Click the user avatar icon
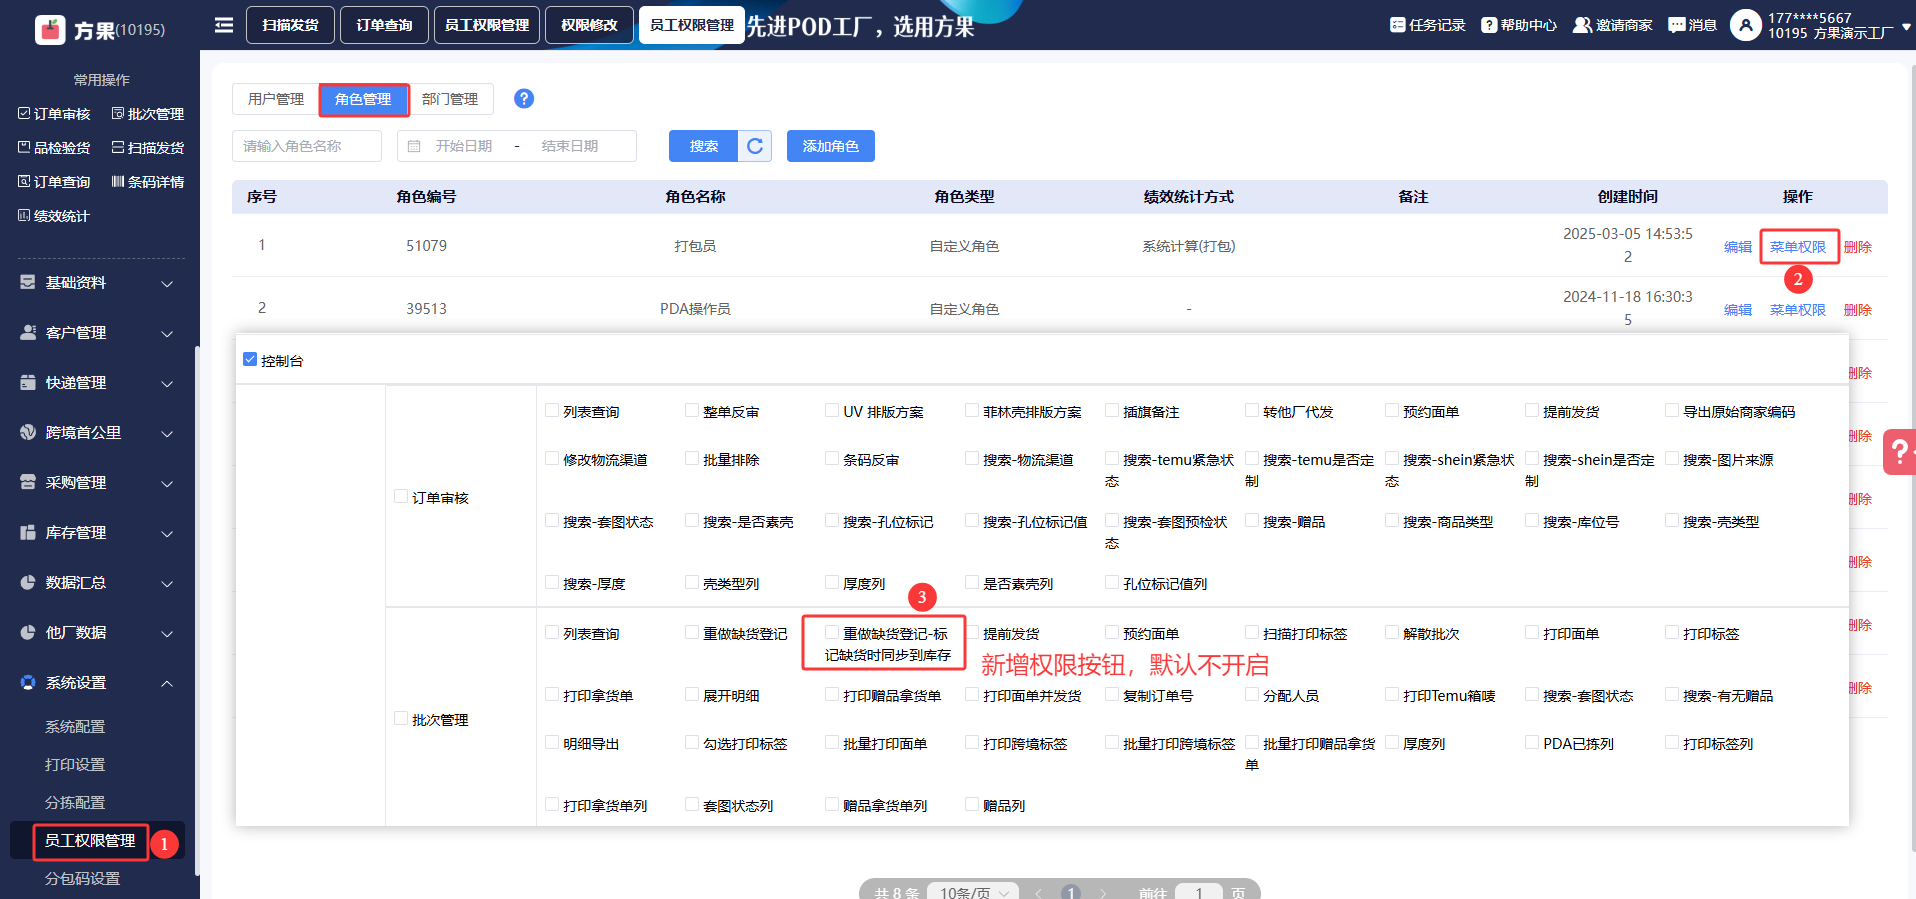The width and height of the screenshot is (1916, 899). pyautogui.click(x=1745, y=25)
